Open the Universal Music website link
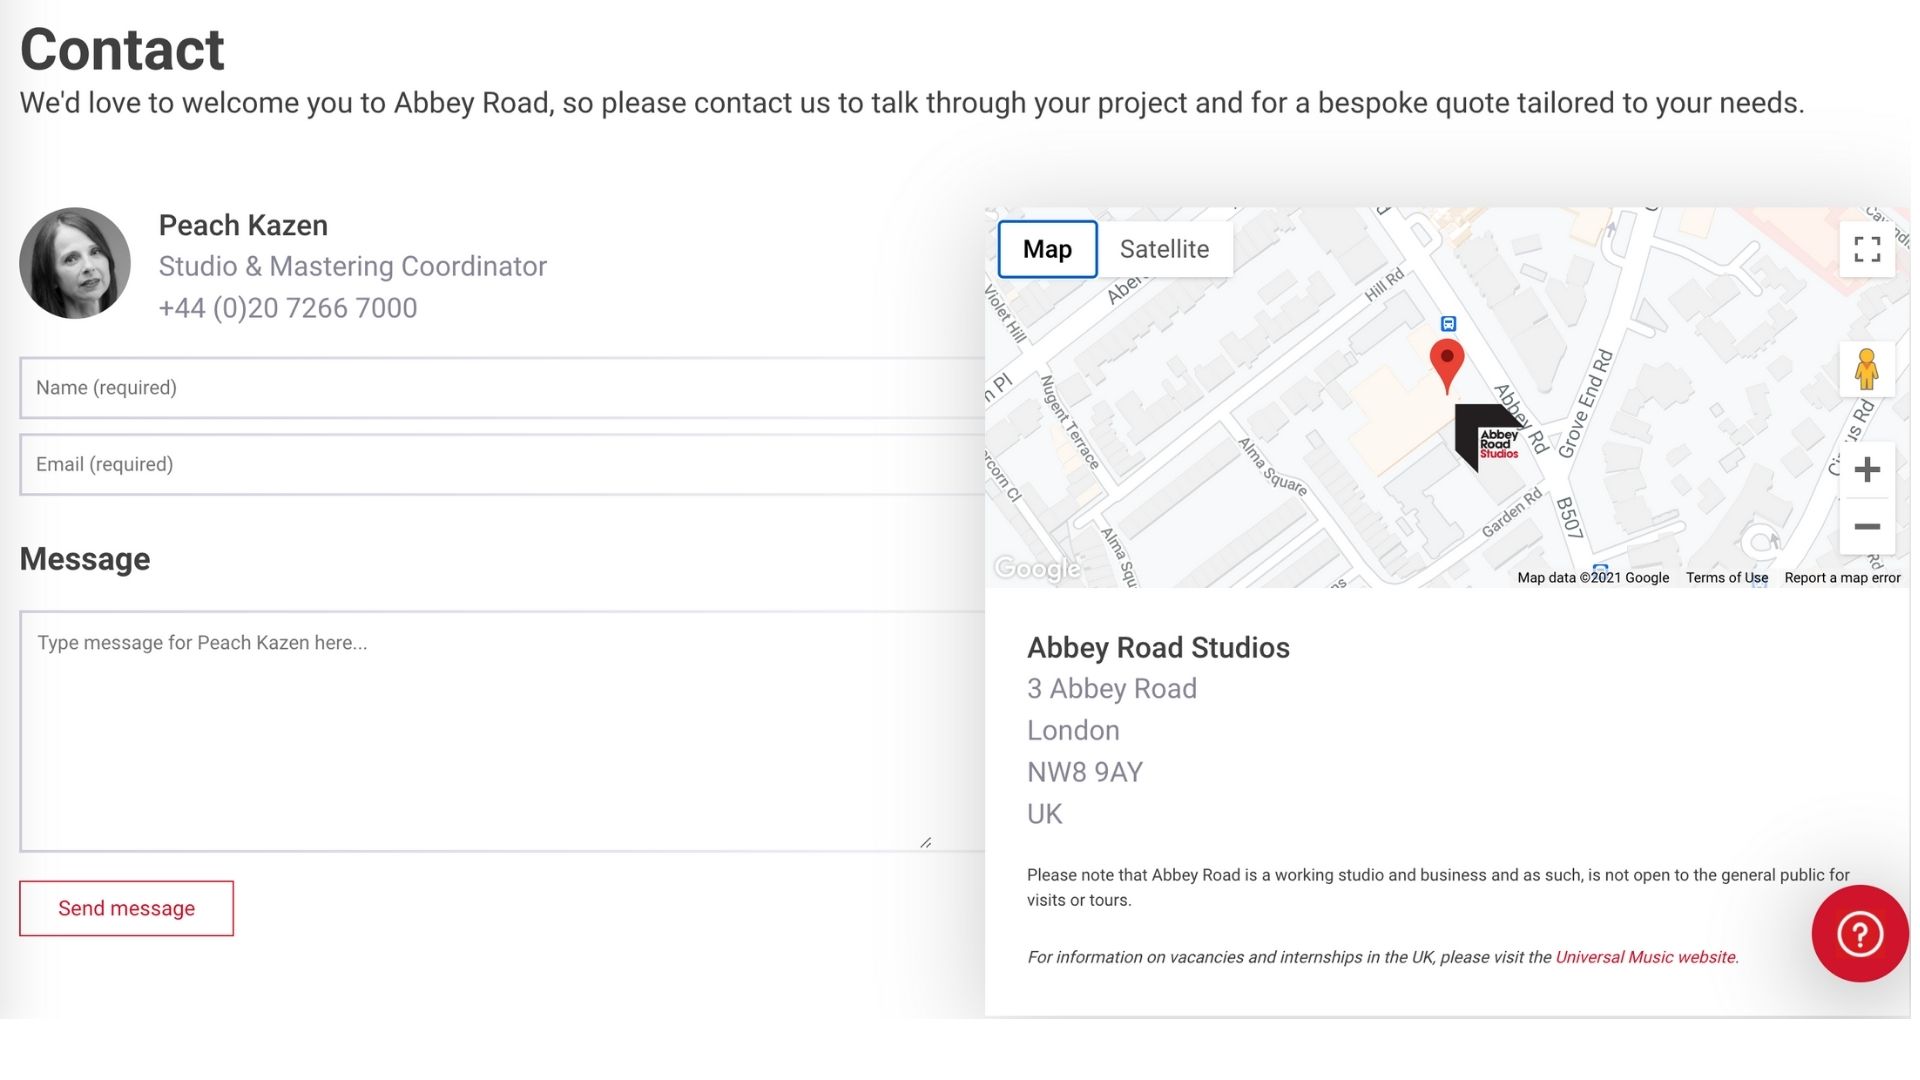Image resolution: width=1920 pixels, height=1080 pixels. coord(1645,957)
